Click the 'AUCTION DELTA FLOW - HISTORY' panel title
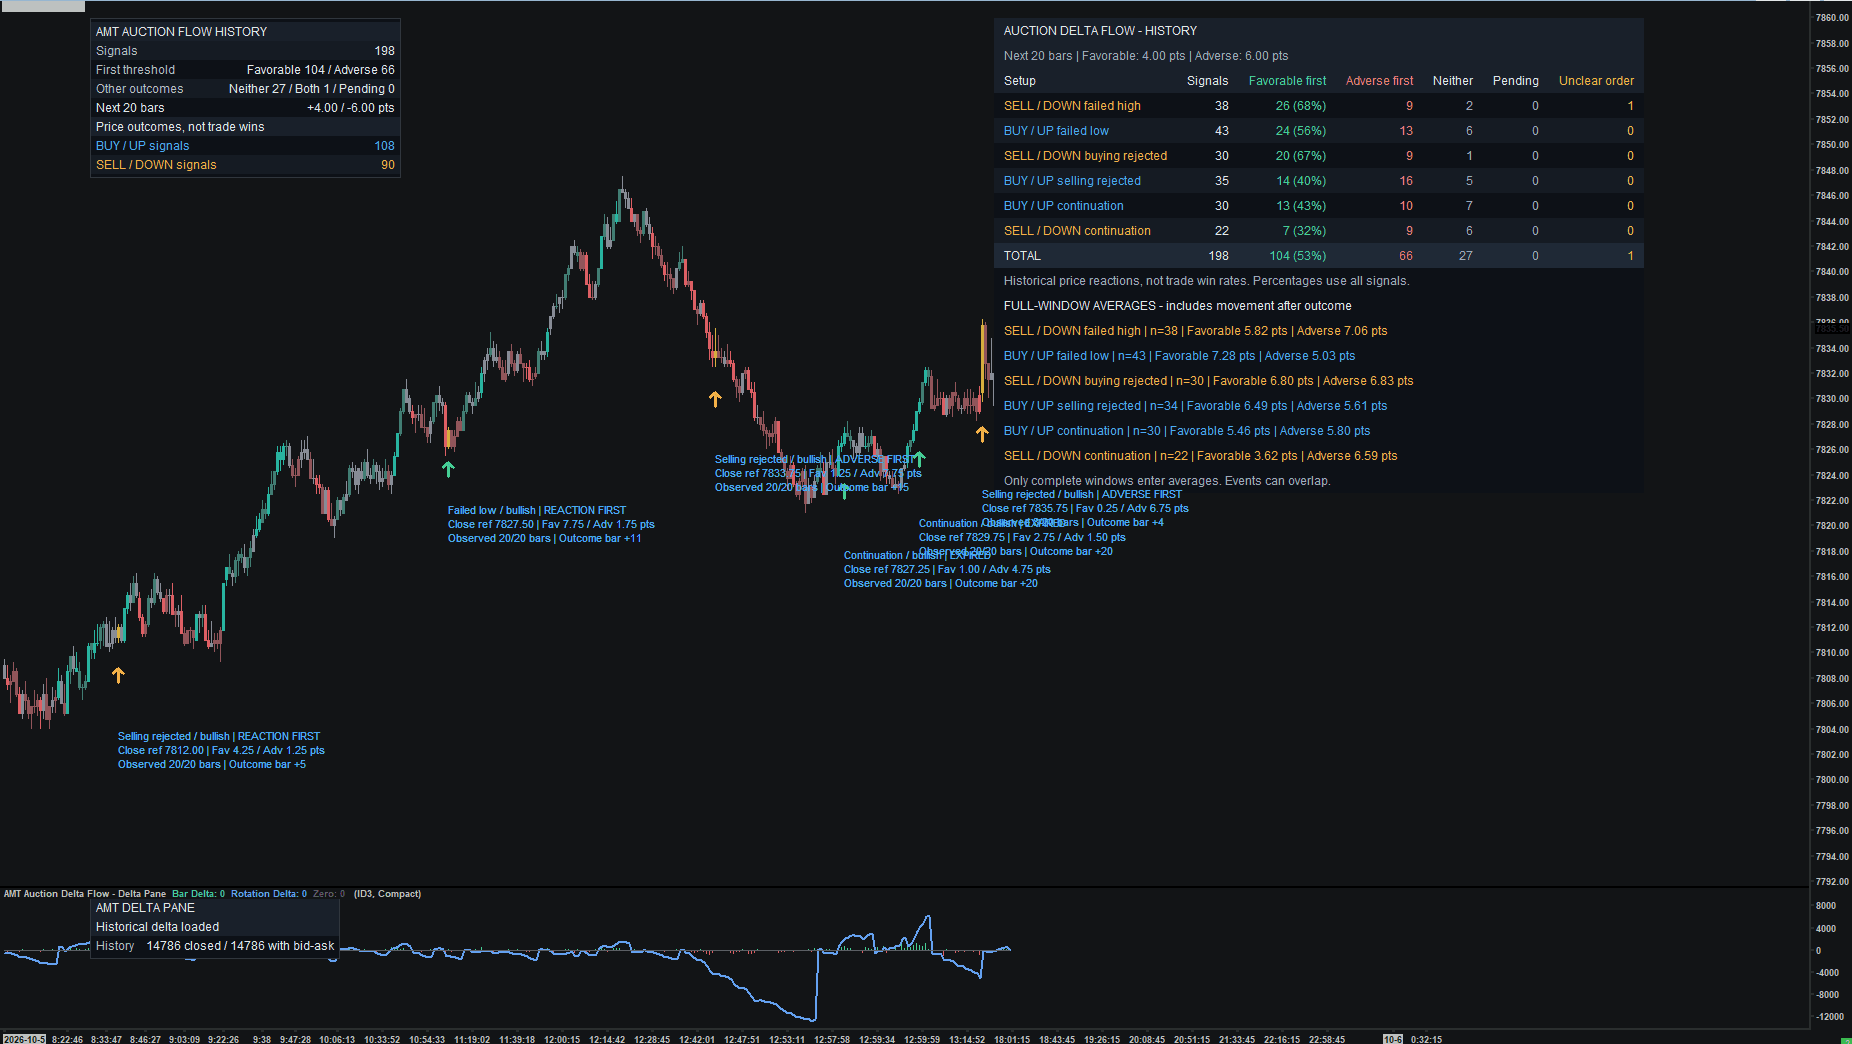 tap(1100, 31)
